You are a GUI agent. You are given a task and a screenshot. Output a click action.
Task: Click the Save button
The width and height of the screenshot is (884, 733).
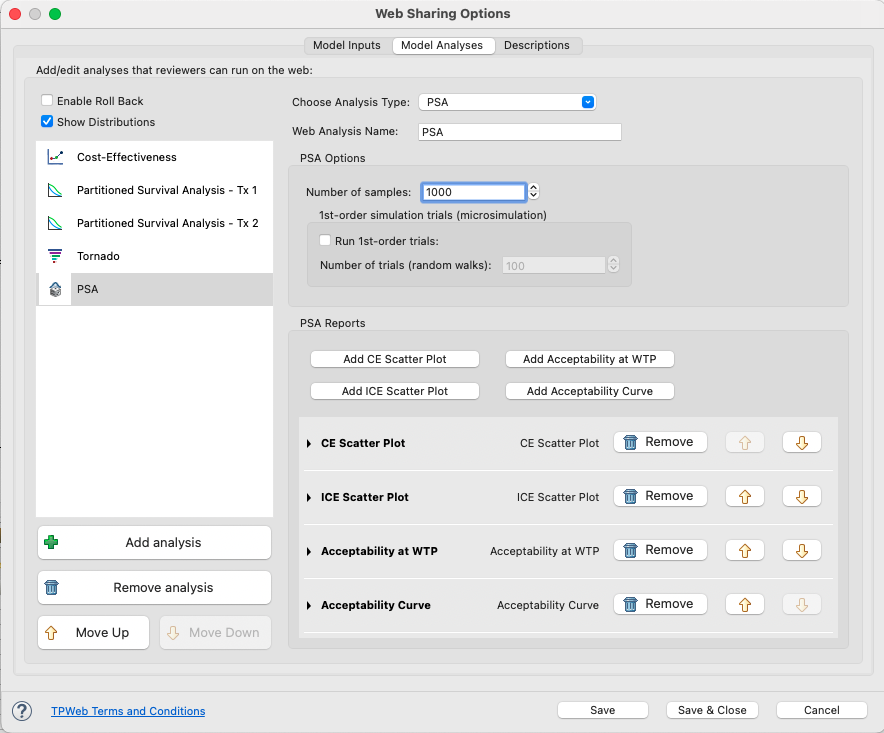pos(603,710)
